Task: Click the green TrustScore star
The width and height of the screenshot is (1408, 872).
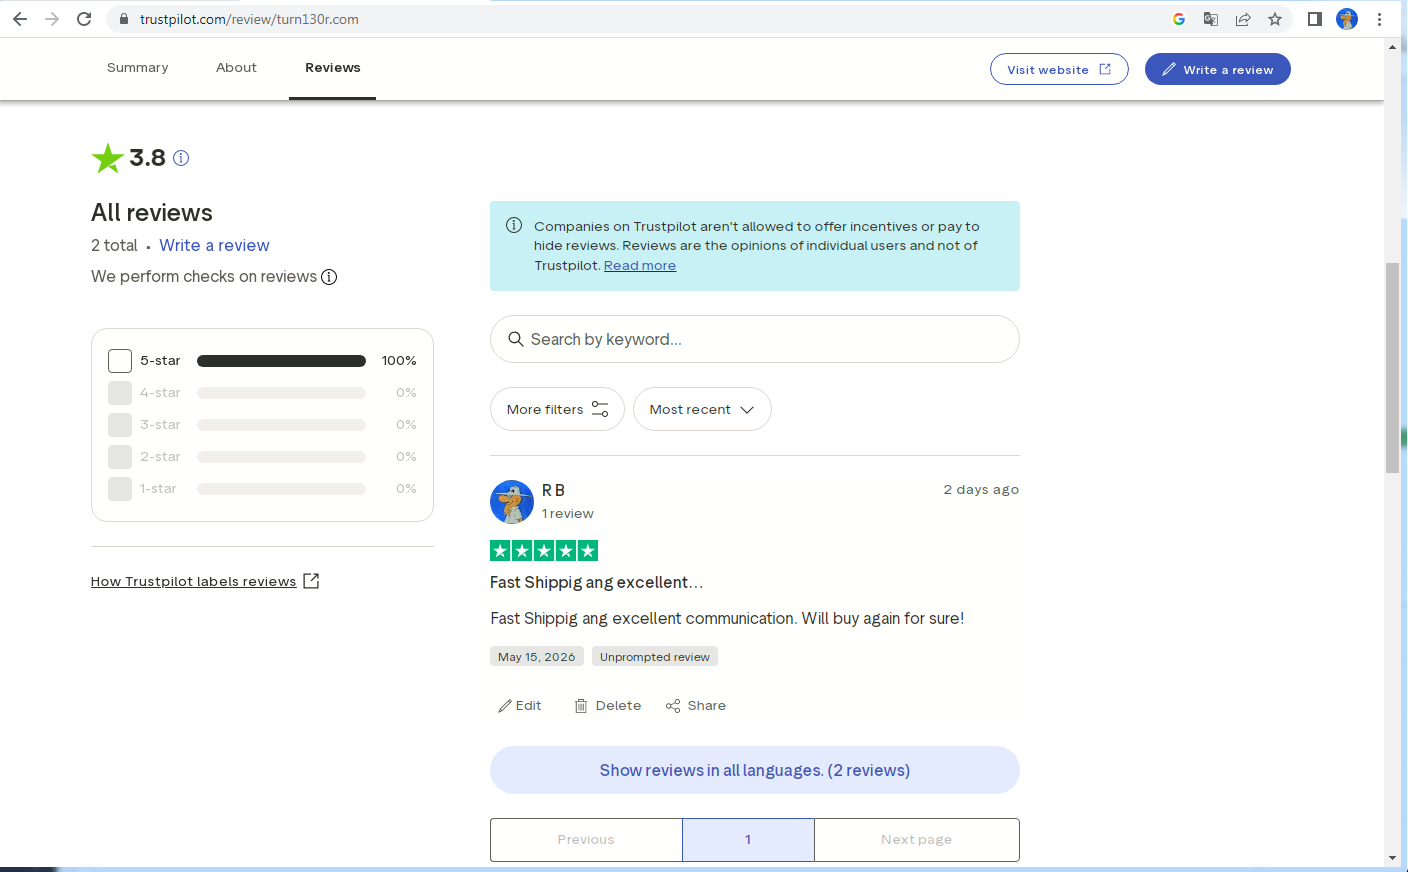Action: pos(107,158)
